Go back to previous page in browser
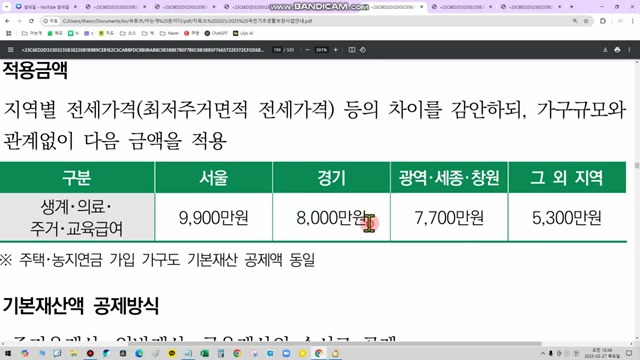This screenshot has height=360, width=640. (x=7, y=21)
